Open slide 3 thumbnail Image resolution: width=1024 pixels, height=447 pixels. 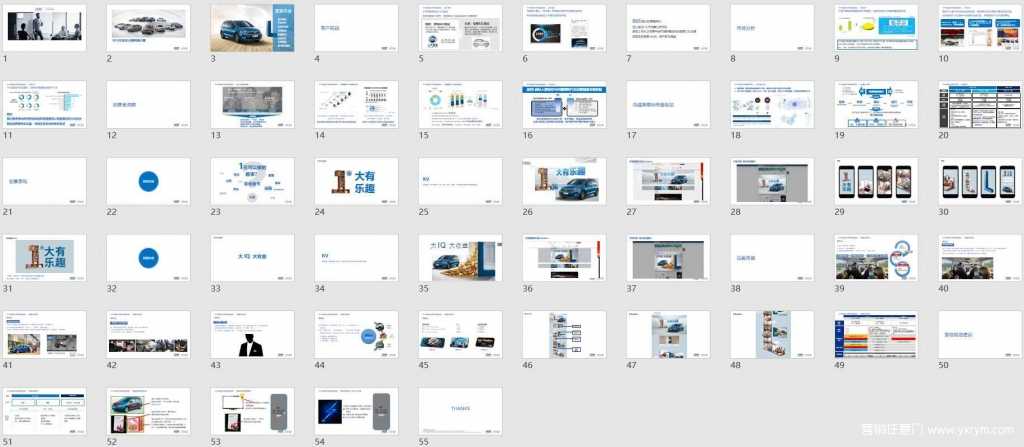tap(252, 28)
